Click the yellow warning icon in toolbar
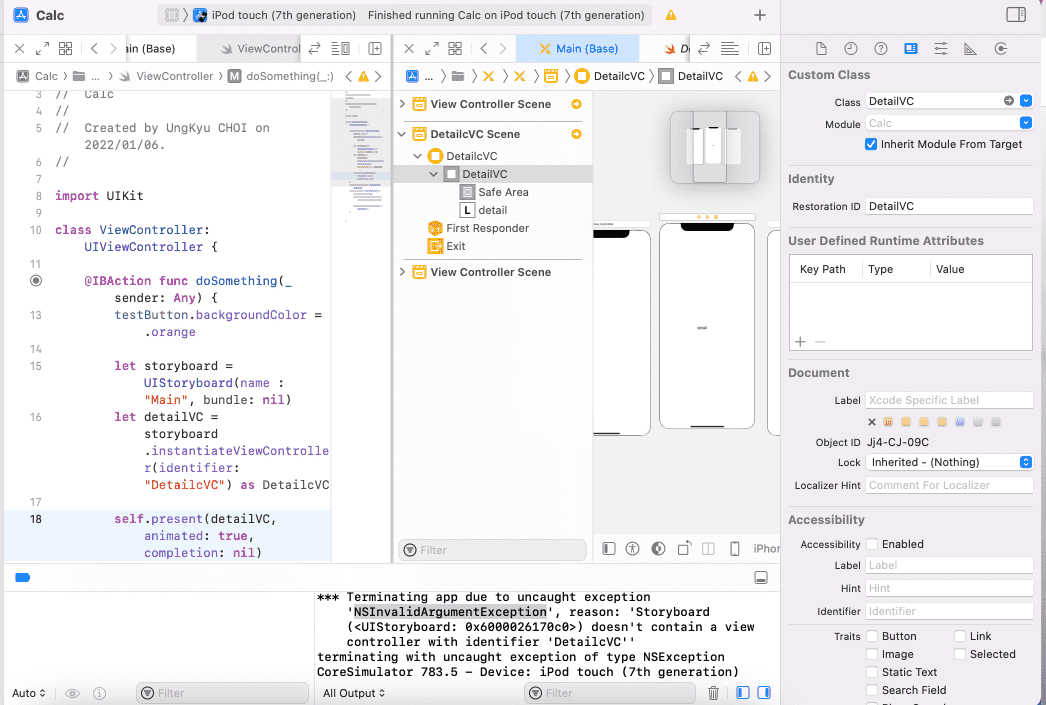Viewport: 1046px width, 705px height. pyautogui.click(x=670, y=16)
